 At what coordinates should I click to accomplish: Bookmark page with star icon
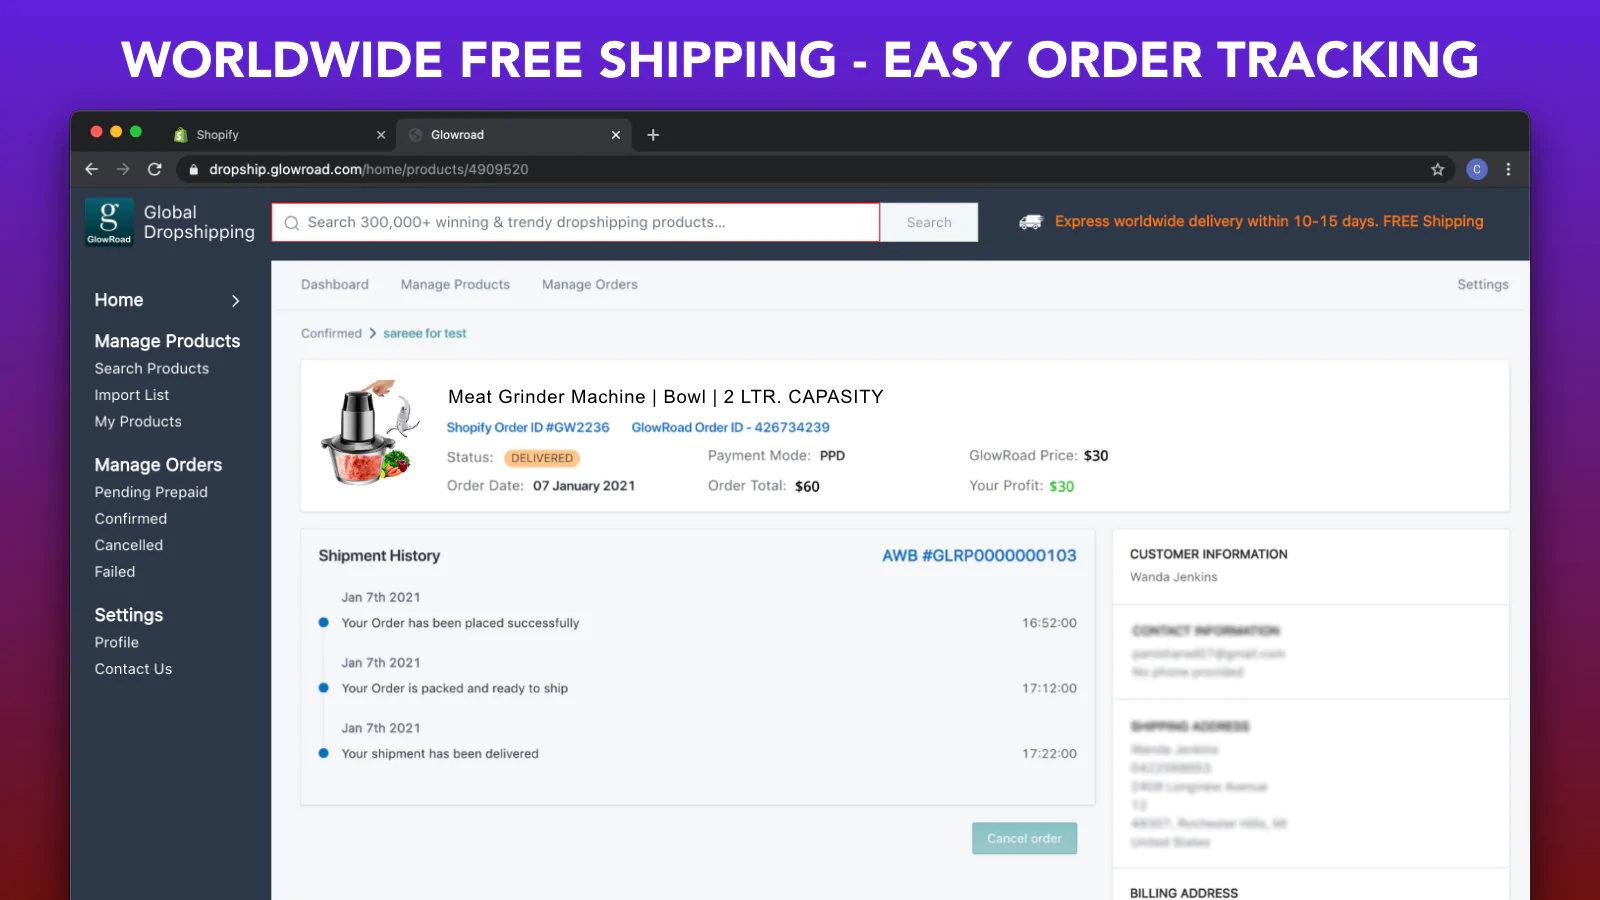coord(1437,169)
